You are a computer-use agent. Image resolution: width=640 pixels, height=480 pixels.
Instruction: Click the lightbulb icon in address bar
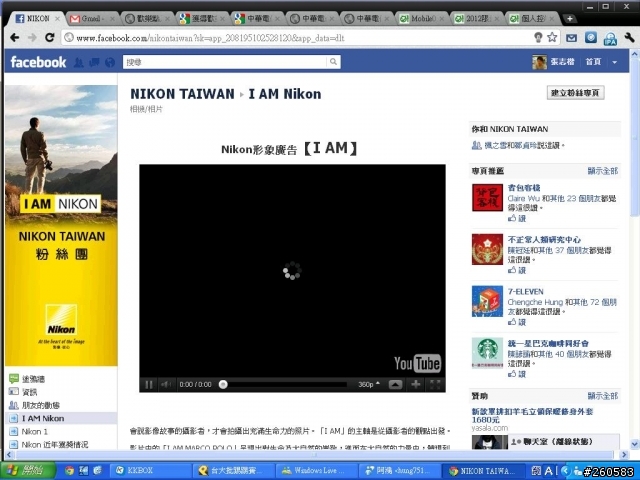point(538,38)
